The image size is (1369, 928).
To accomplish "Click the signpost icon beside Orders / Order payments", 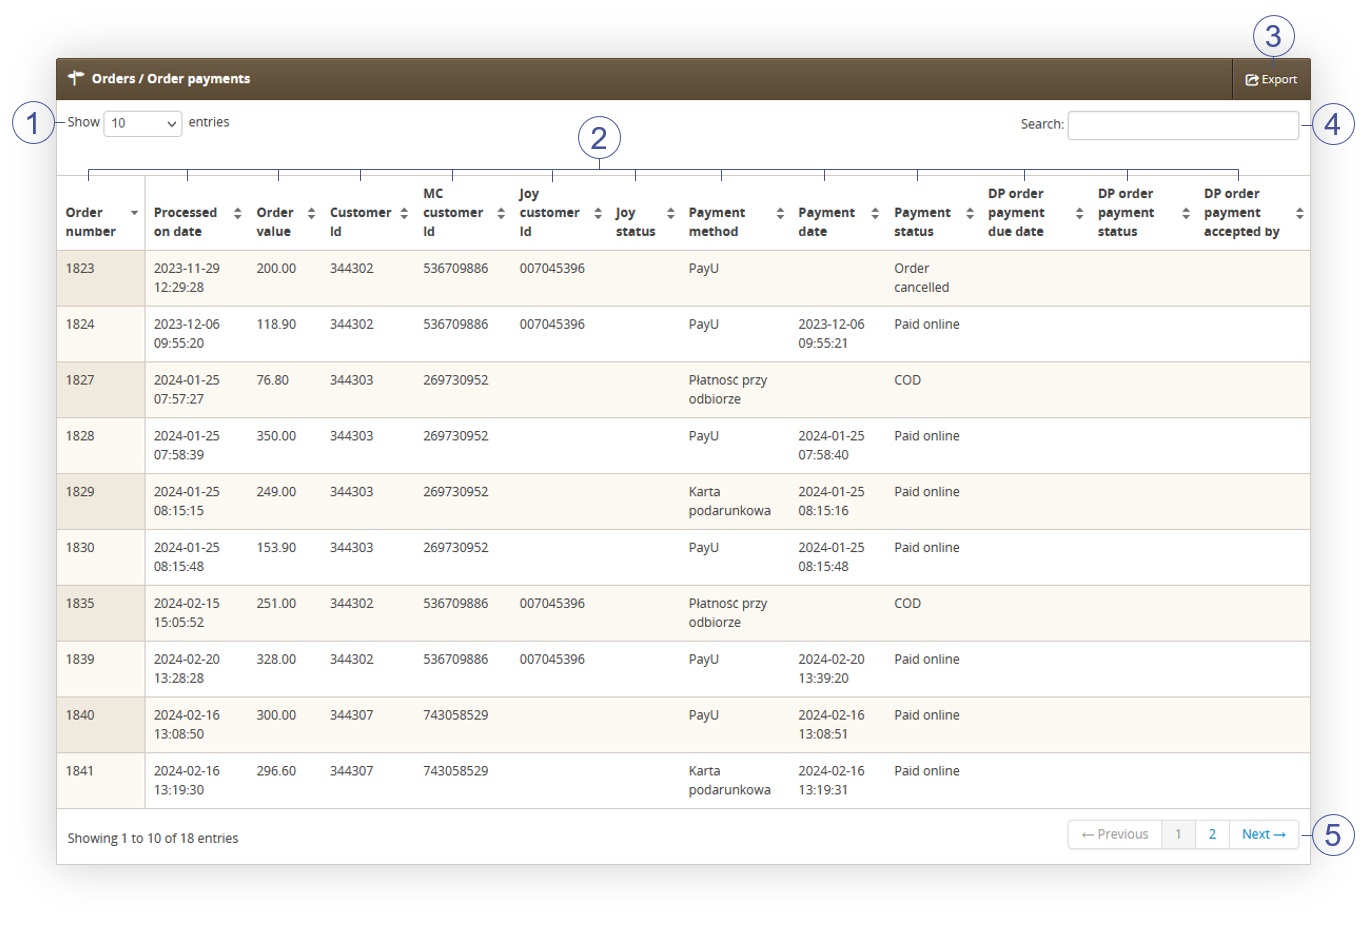I will tap(76, 78).
